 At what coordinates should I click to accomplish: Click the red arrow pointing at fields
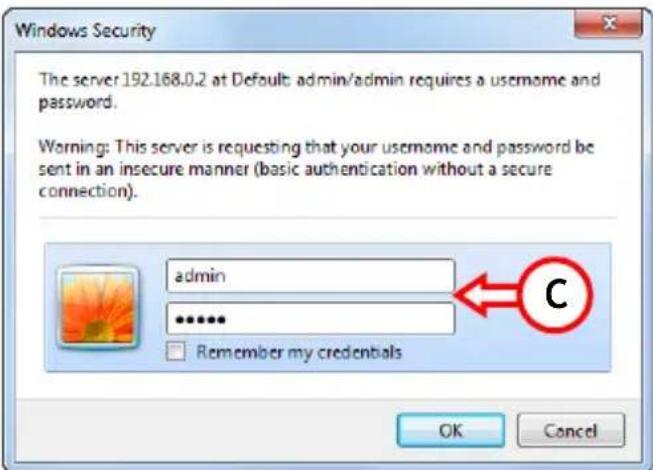(487, 295)
